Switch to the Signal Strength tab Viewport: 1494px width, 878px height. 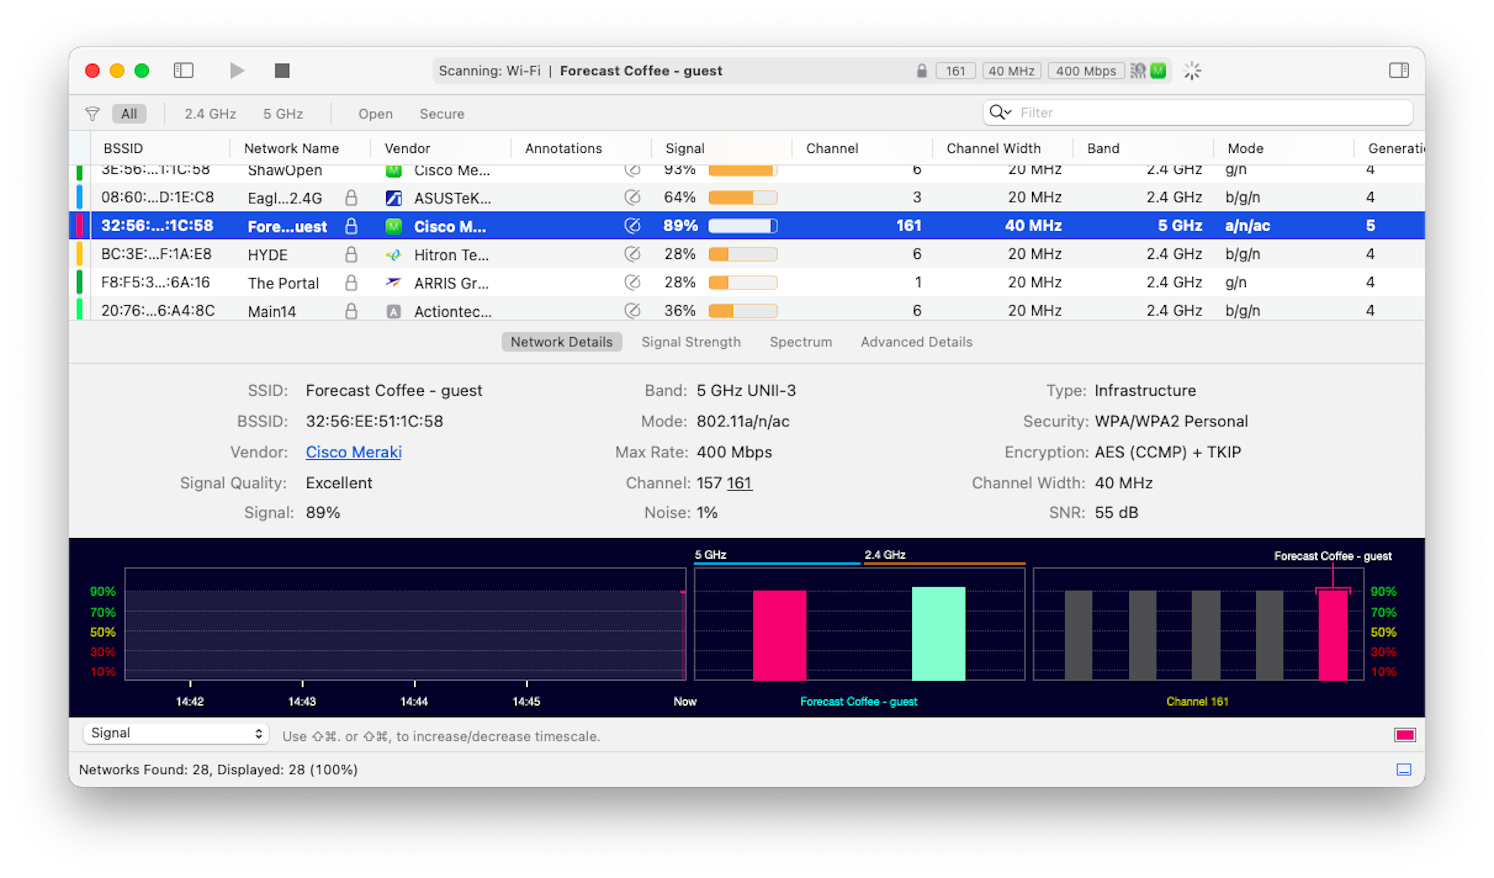coord(691,342)
